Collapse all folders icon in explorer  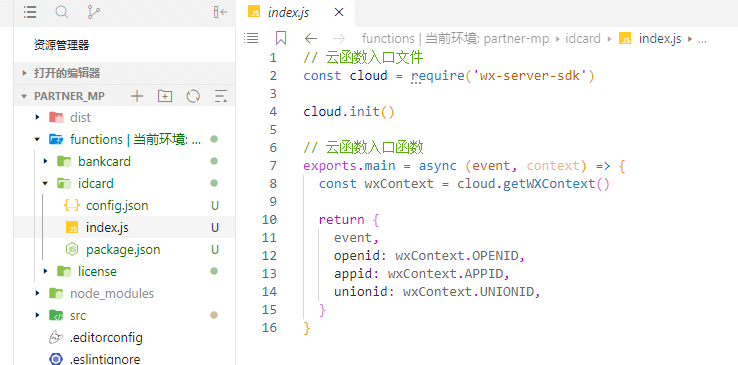[x=221, y=96]
